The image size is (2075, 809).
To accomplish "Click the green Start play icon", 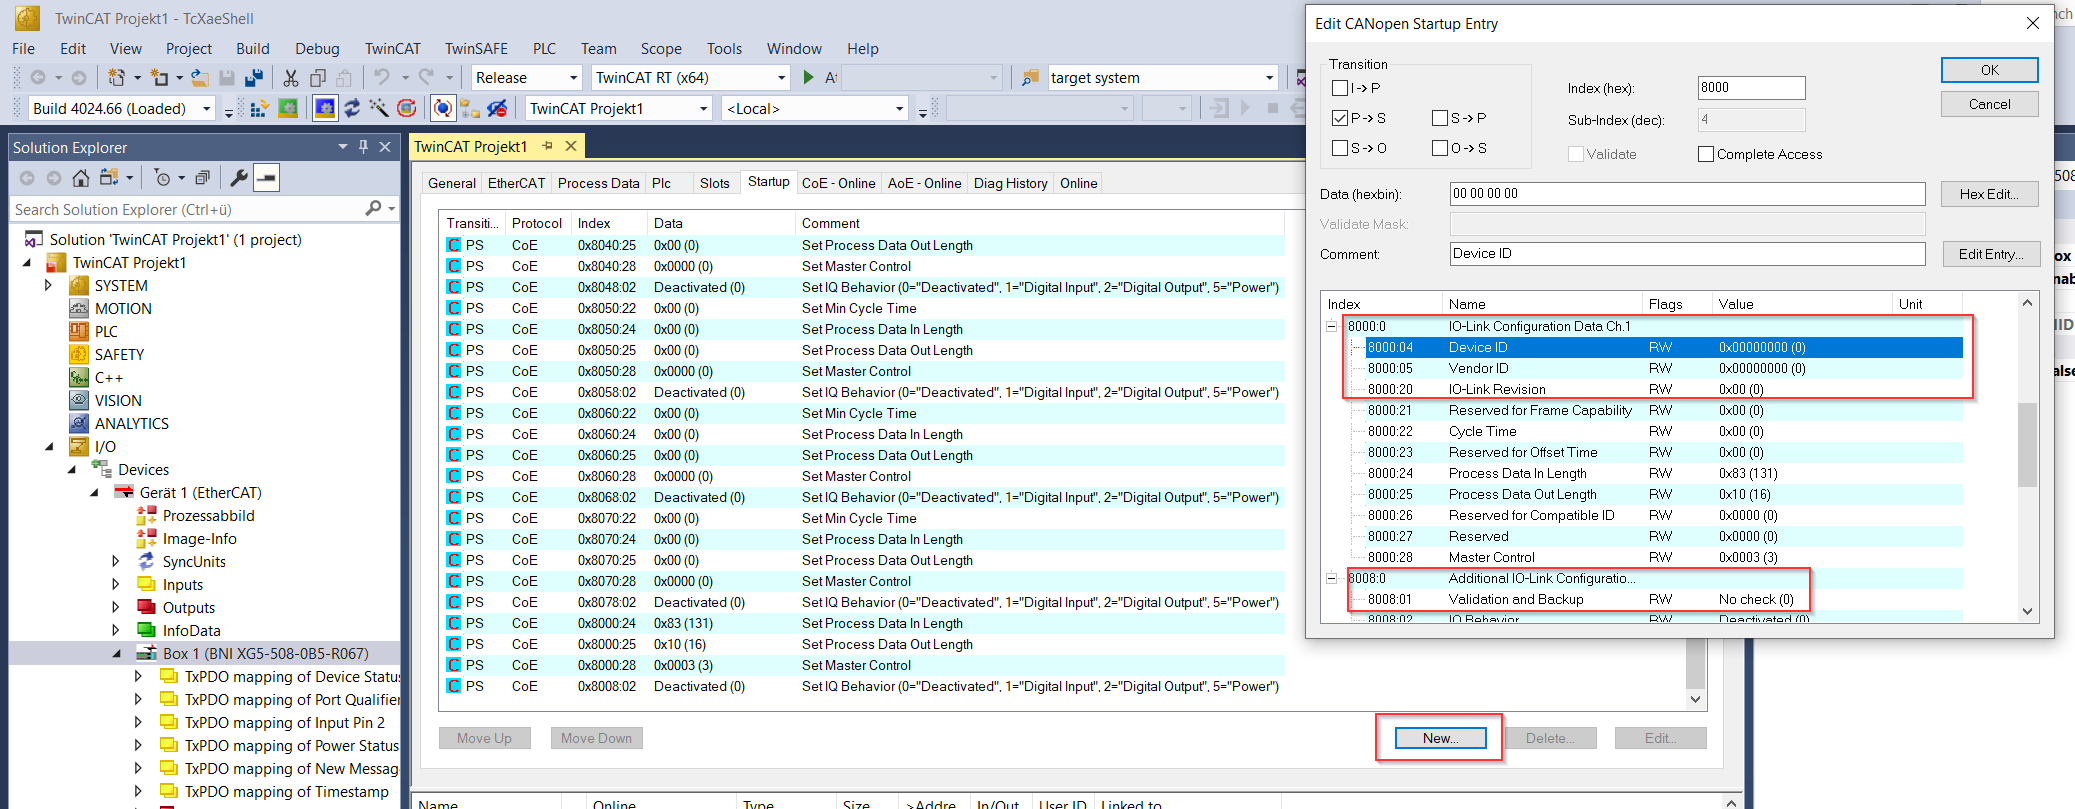I will (x=809, y=77).
